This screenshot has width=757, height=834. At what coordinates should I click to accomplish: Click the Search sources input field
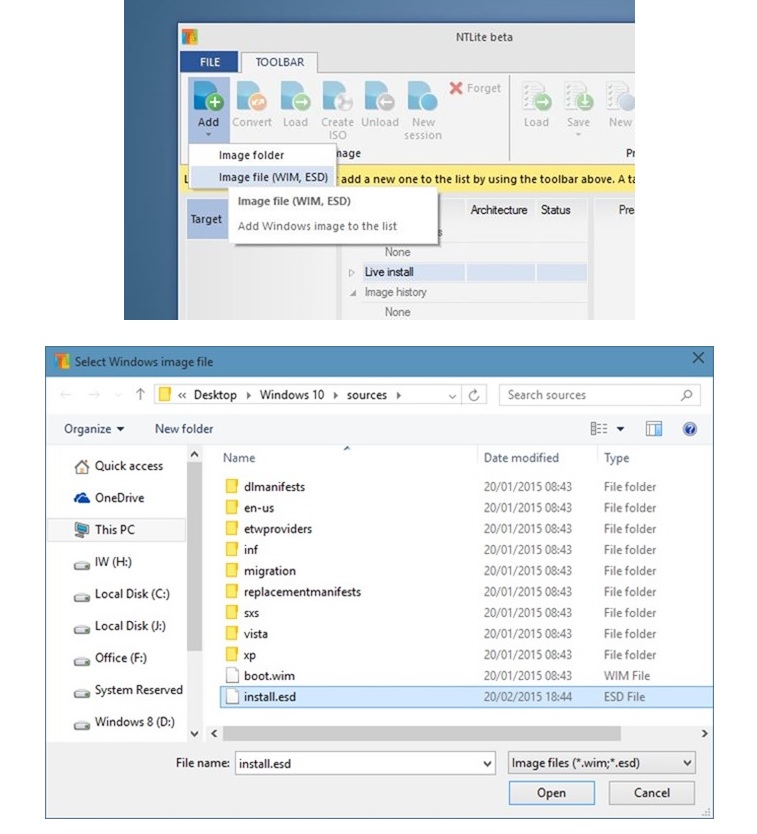600,395
